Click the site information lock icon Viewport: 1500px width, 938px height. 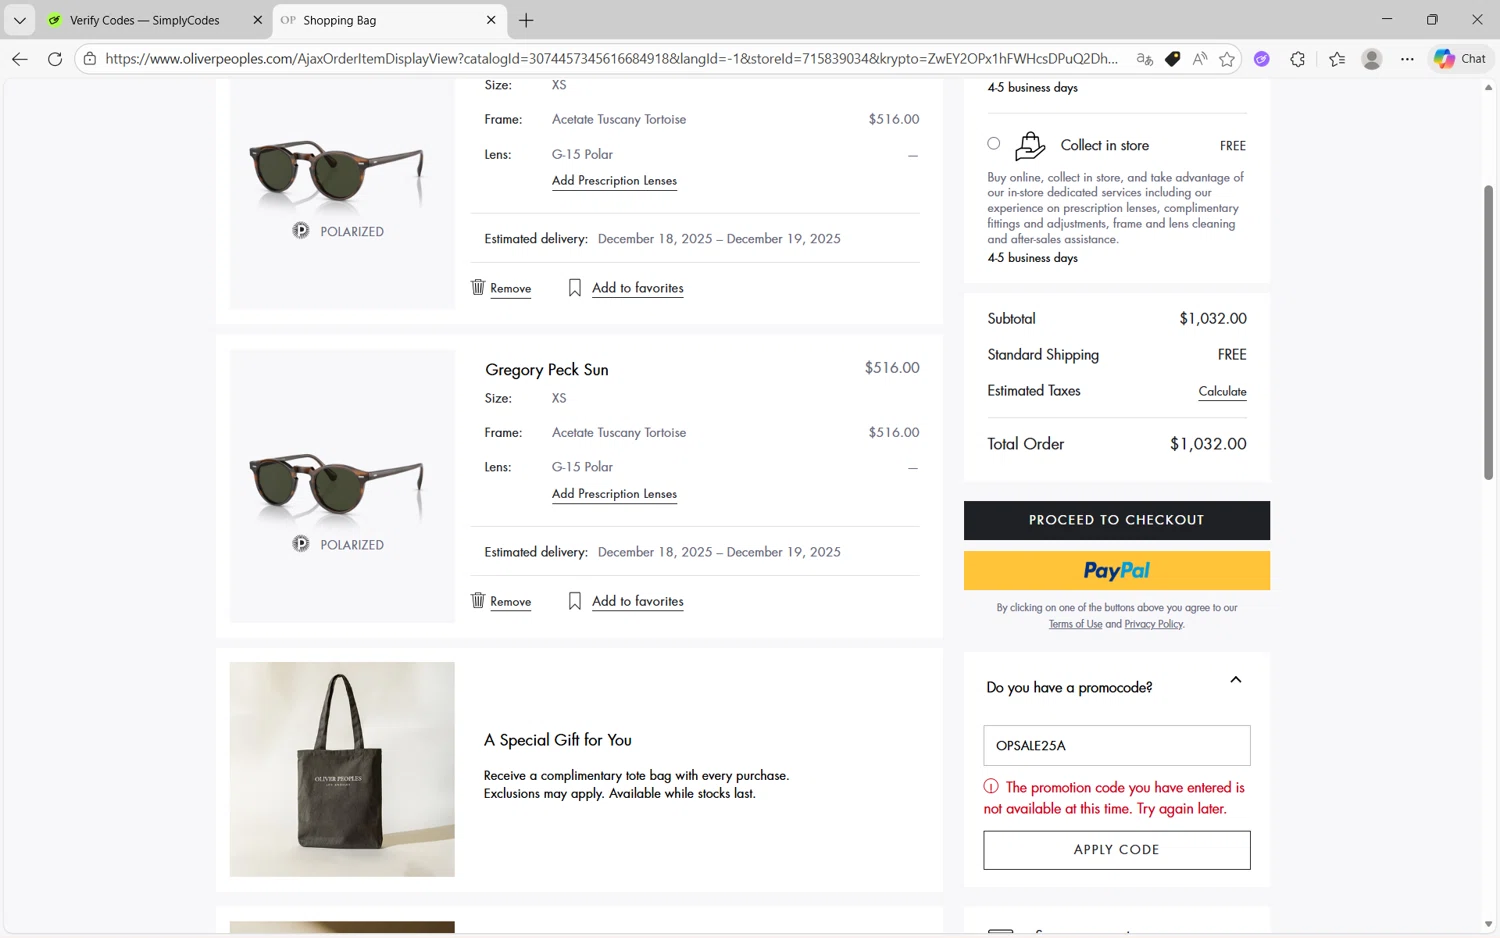coord(90,59)
